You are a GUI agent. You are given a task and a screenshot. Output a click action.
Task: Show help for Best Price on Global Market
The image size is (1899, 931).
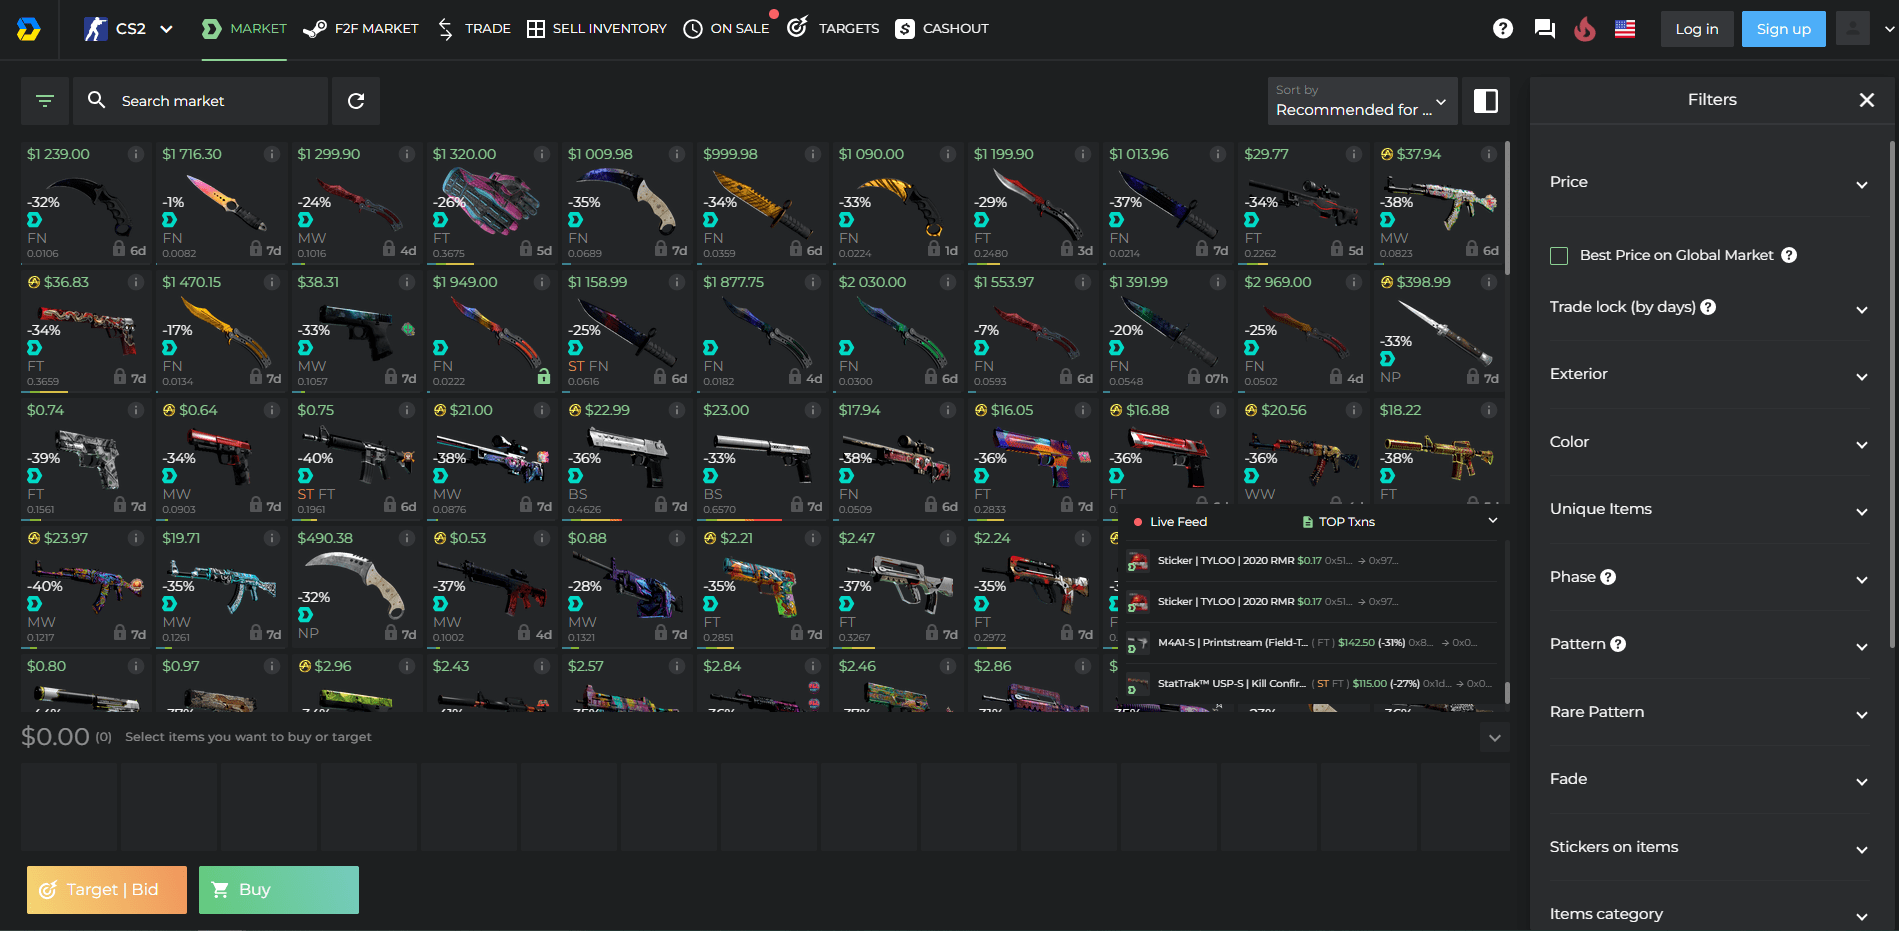coord(1789,255)
